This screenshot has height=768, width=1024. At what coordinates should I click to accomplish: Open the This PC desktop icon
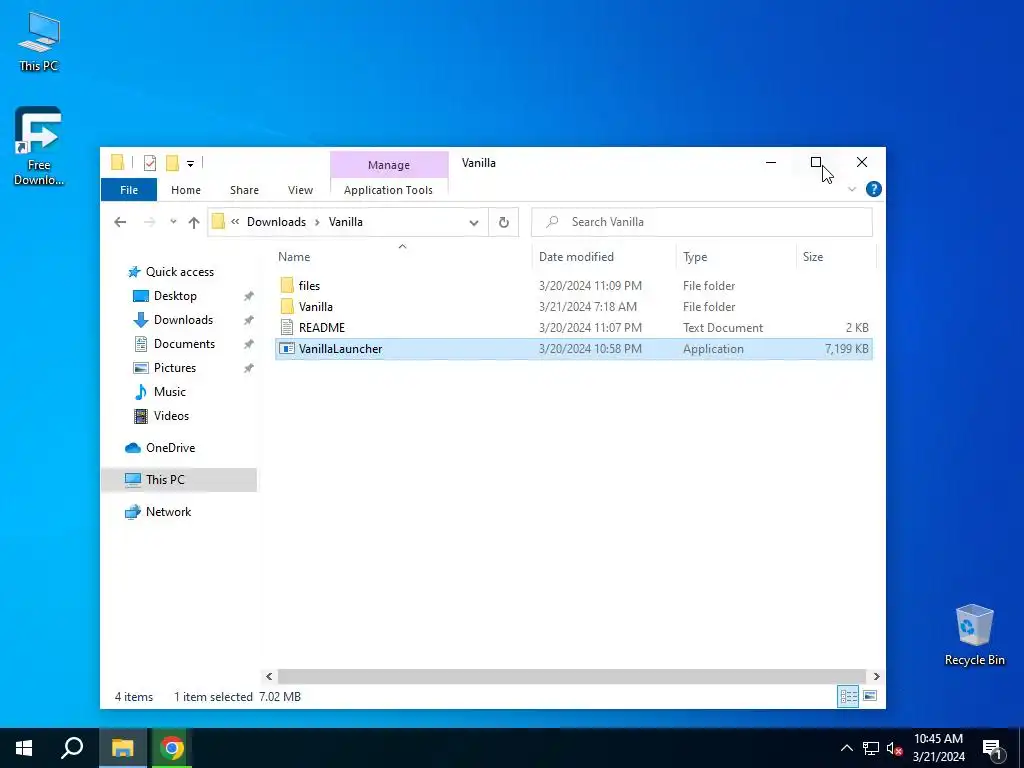click(x=39, y=41)
